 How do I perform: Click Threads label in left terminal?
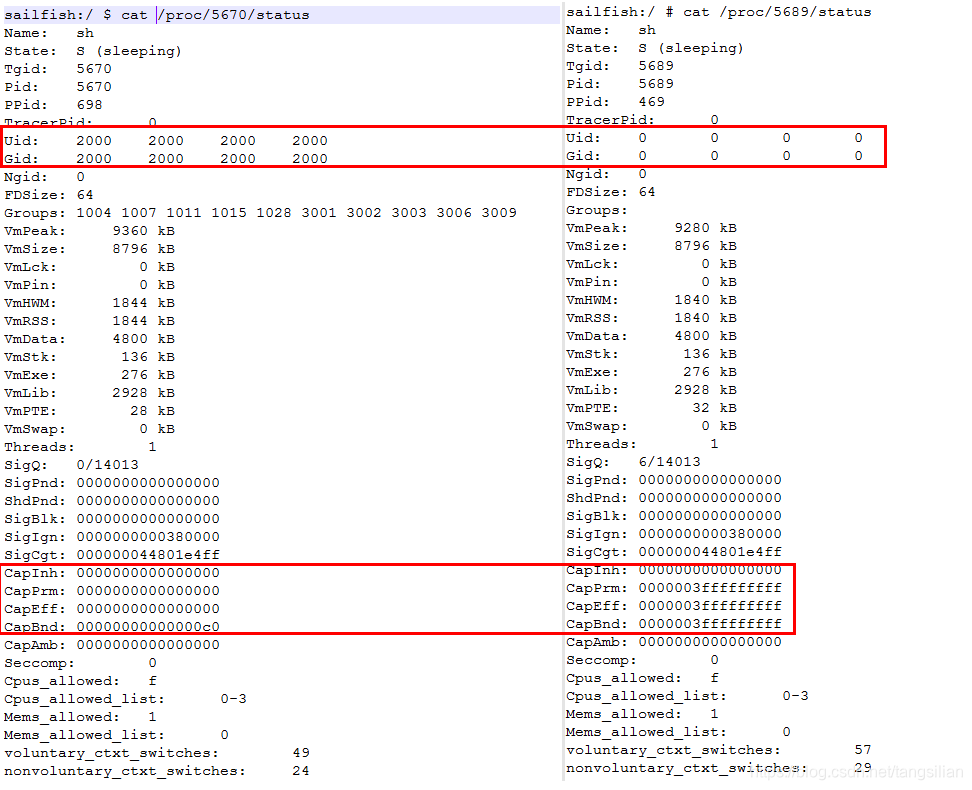pos(39,446)
